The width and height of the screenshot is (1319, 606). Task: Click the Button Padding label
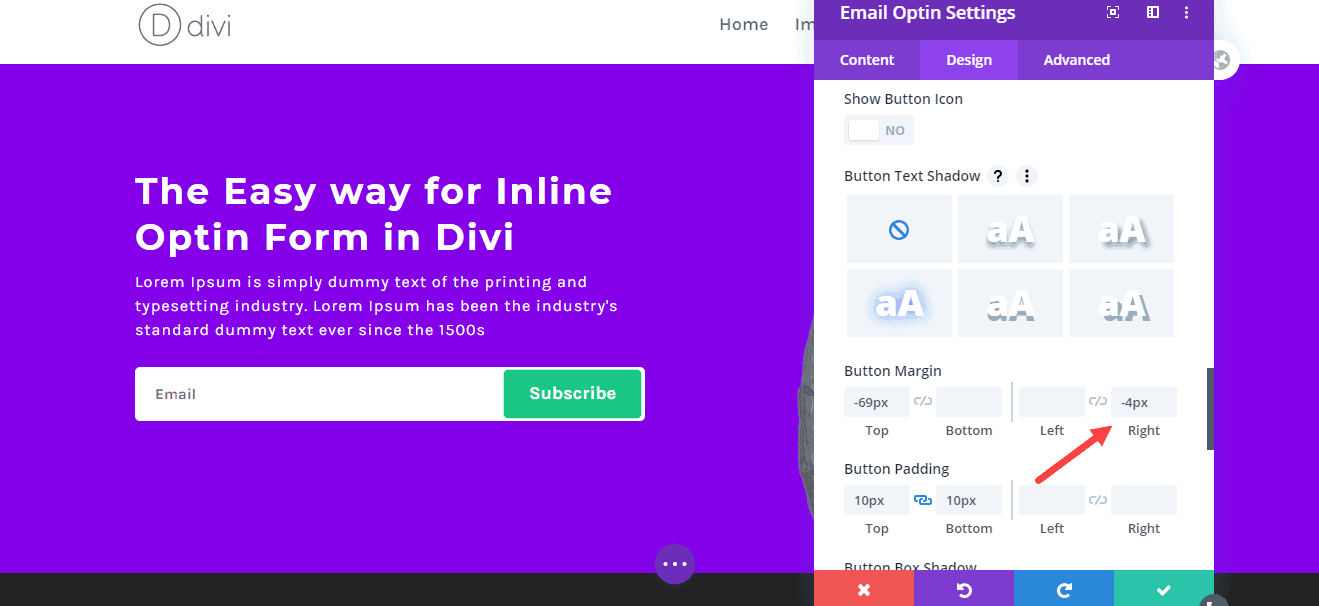click(x=896, y=469)
